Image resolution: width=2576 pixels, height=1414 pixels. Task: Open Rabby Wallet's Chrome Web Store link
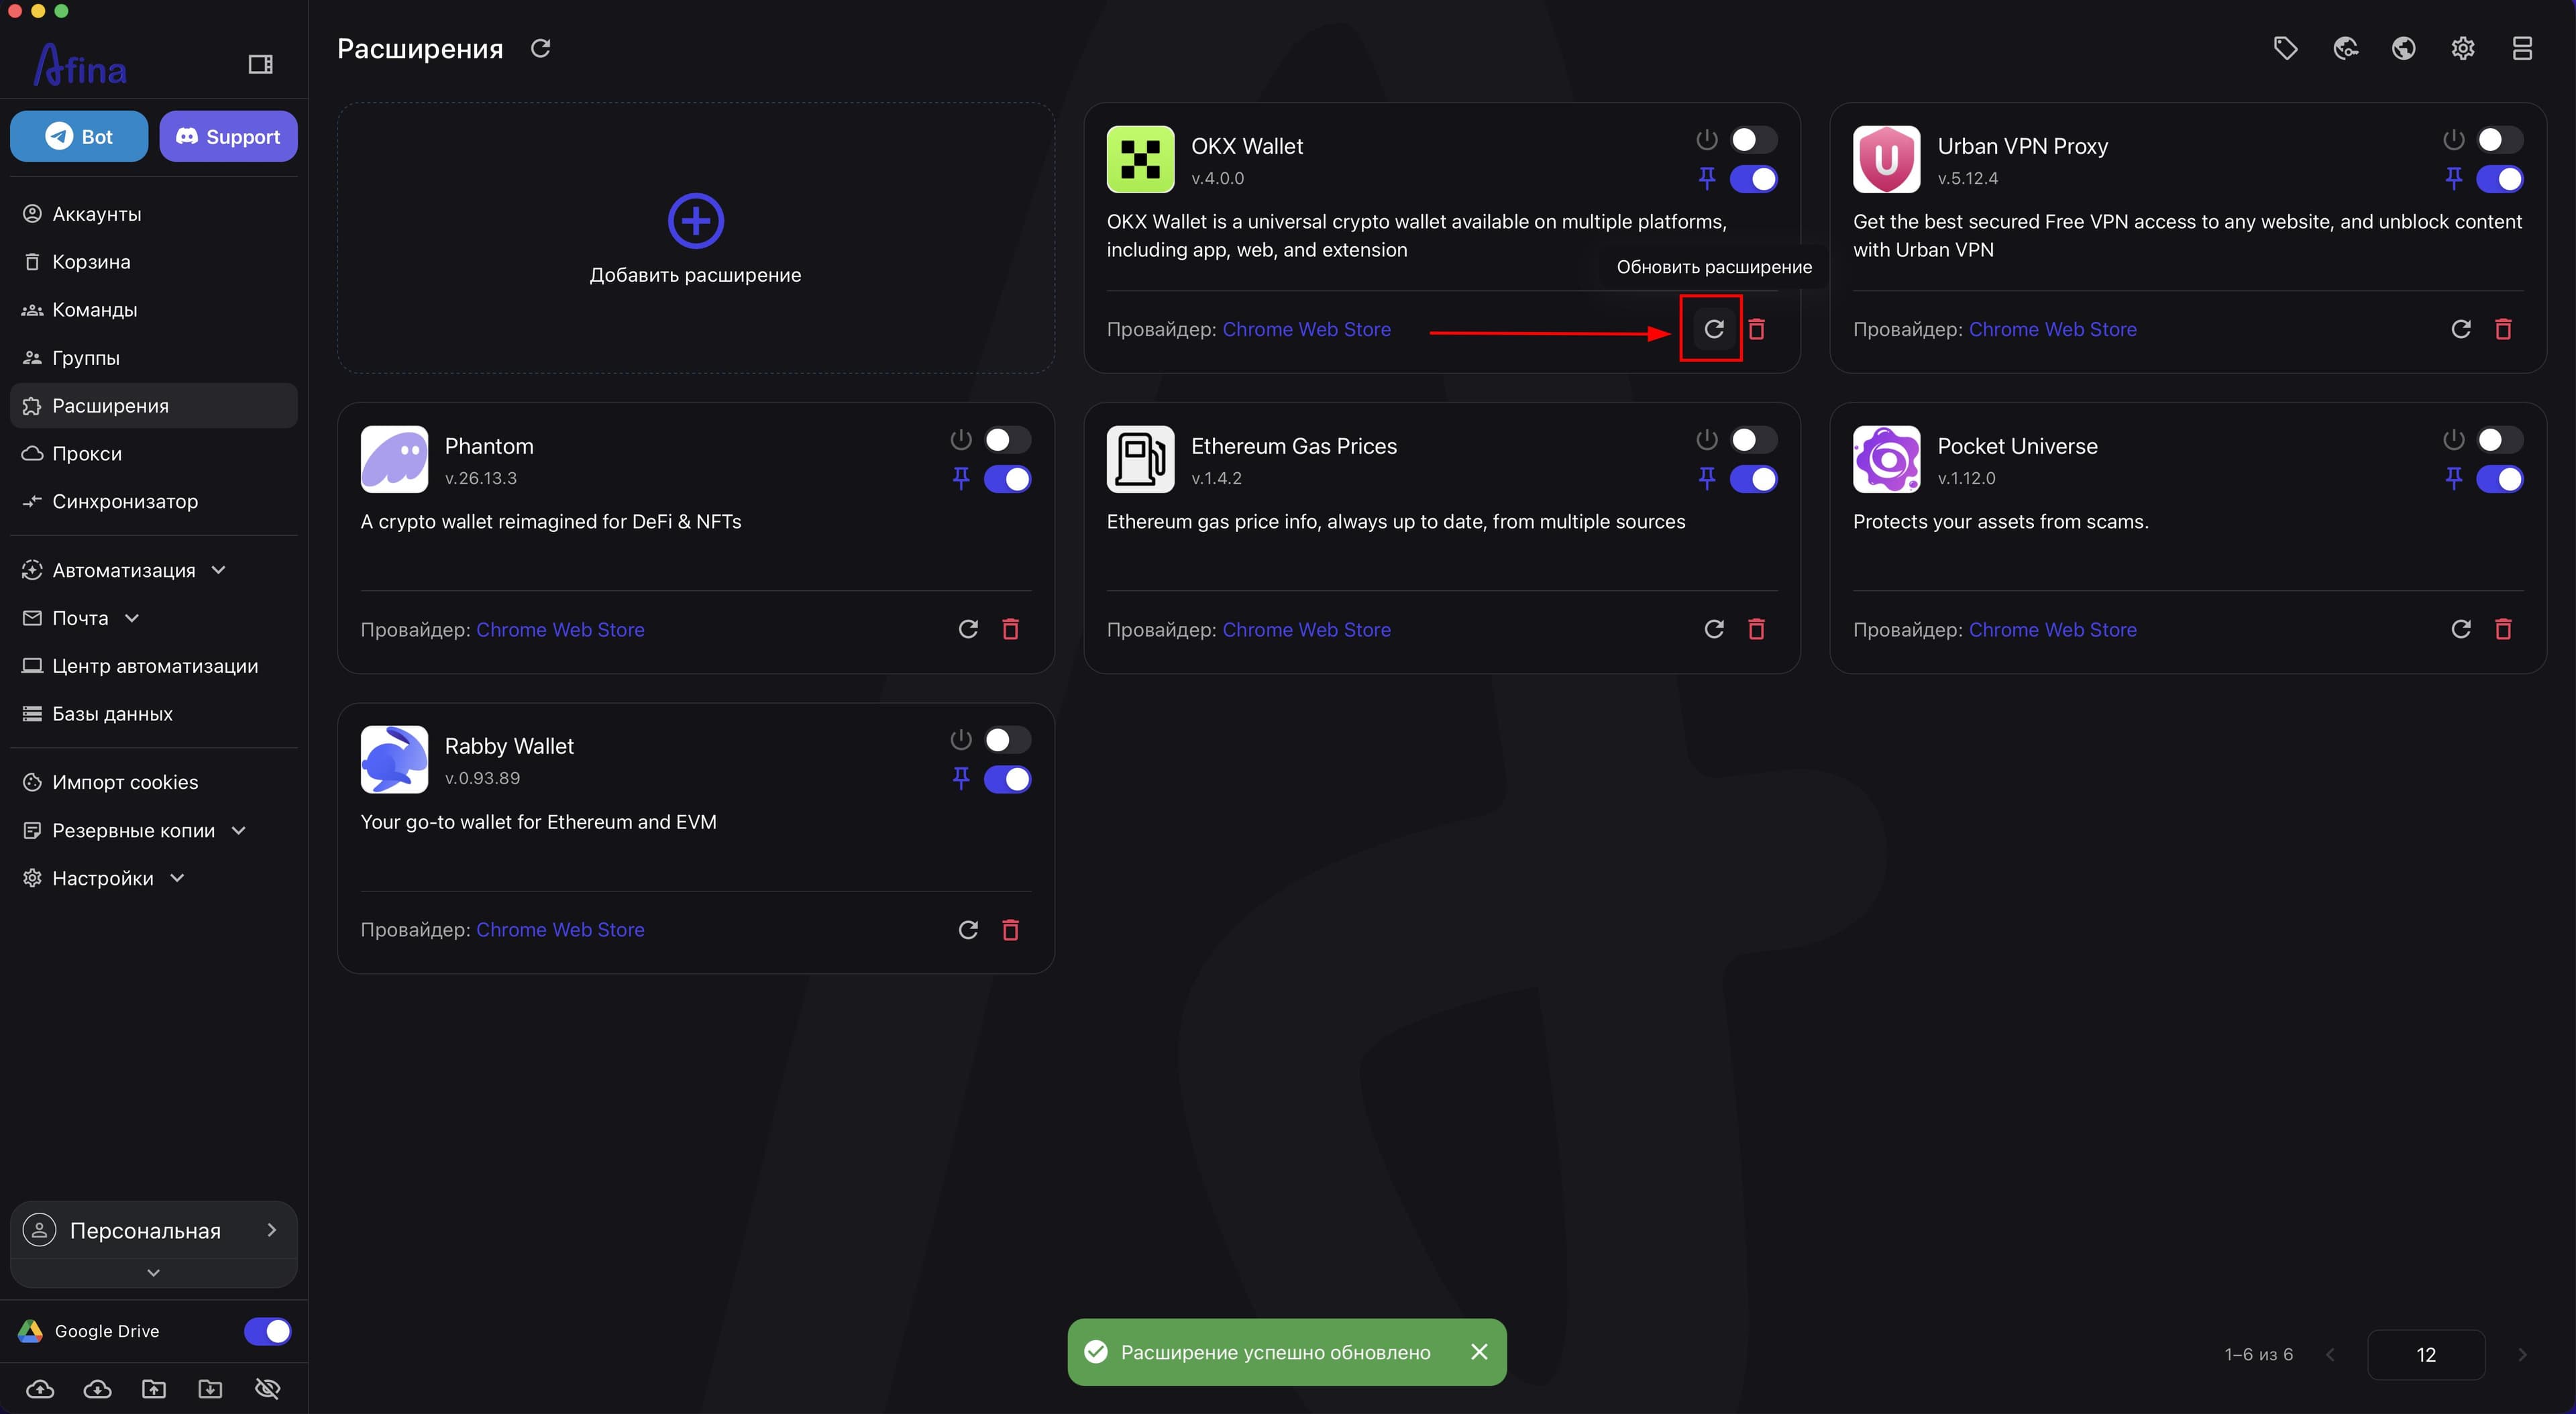pos(560,930)
